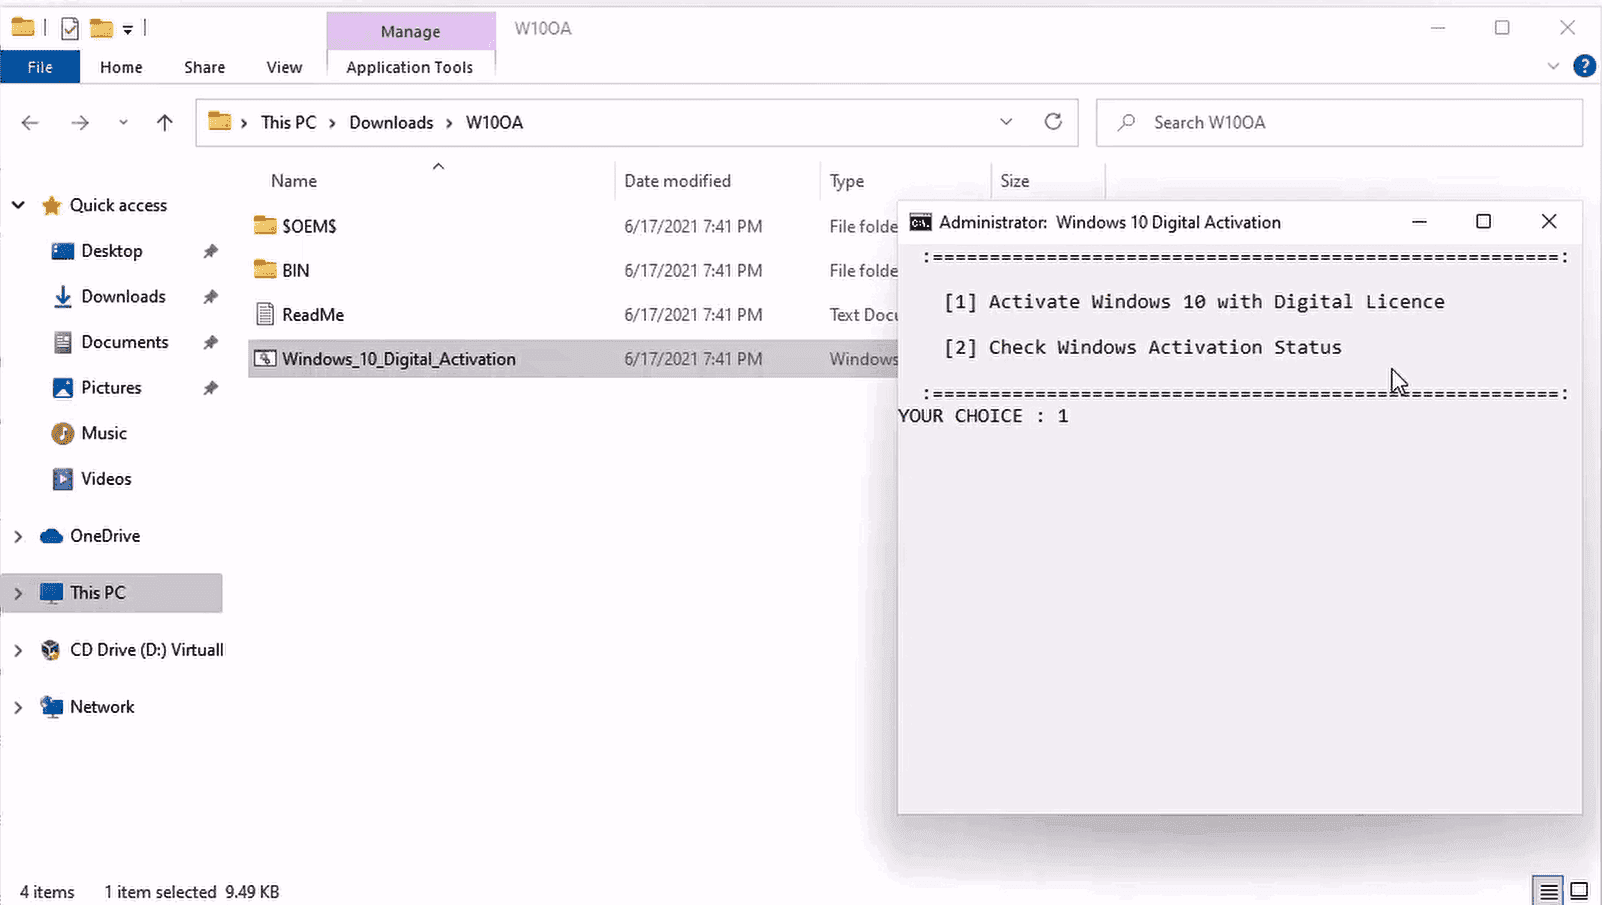Expand the Network tree node
Viewport: 1602px width, 905px height.
18,707
